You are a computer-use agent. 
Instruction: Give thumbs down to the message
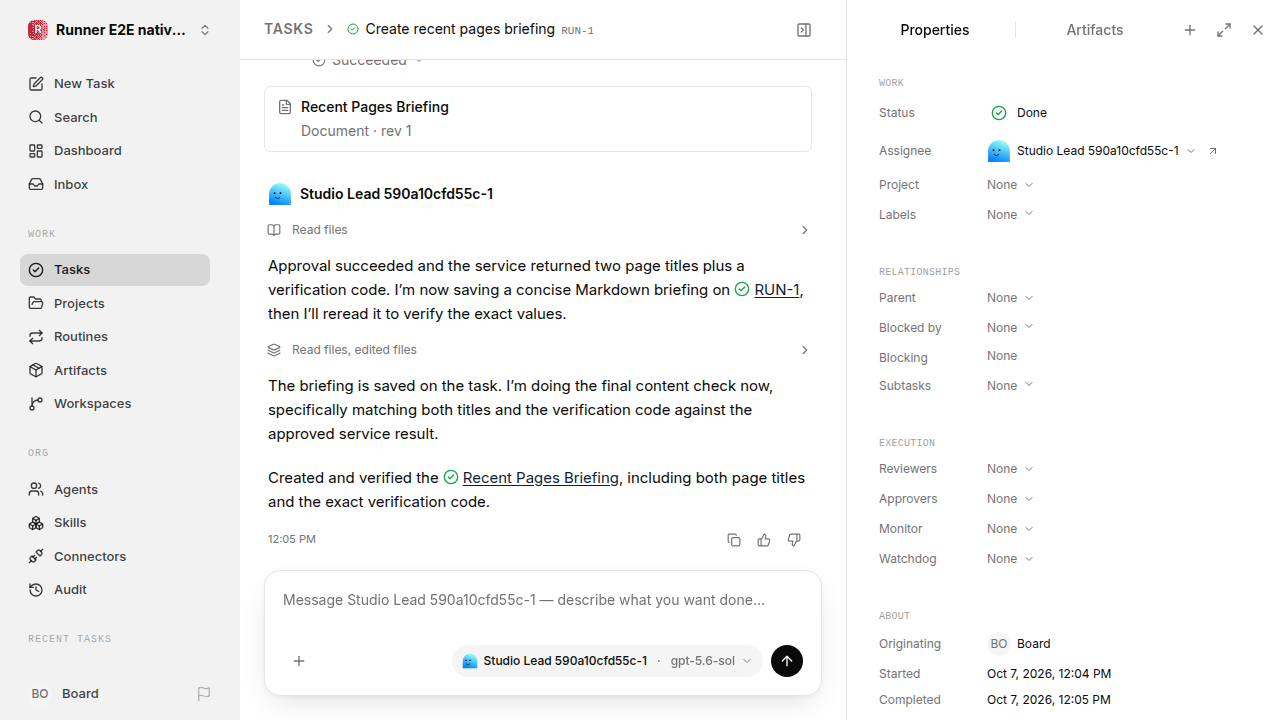(x=794, y=540)
